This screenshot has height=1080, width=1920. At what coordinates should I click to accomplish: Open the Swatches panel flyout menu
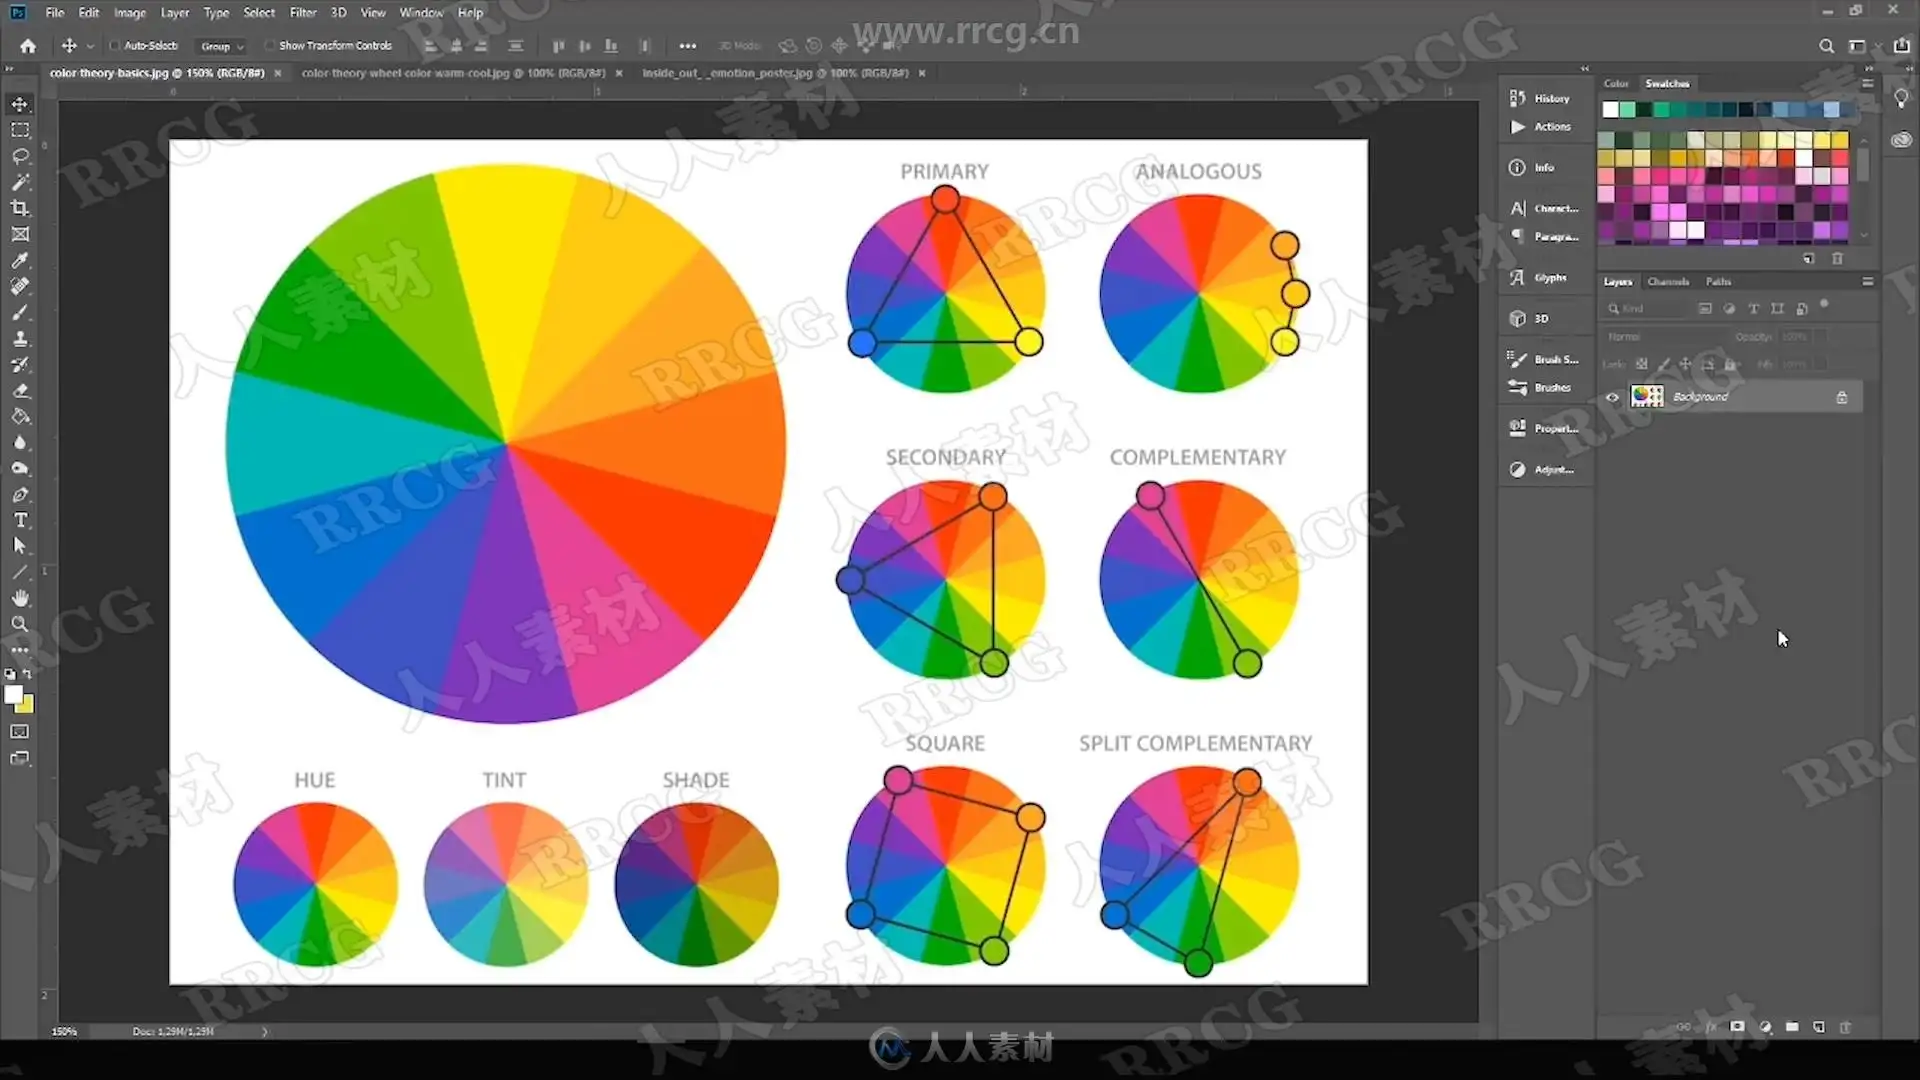coord(1867,83)
